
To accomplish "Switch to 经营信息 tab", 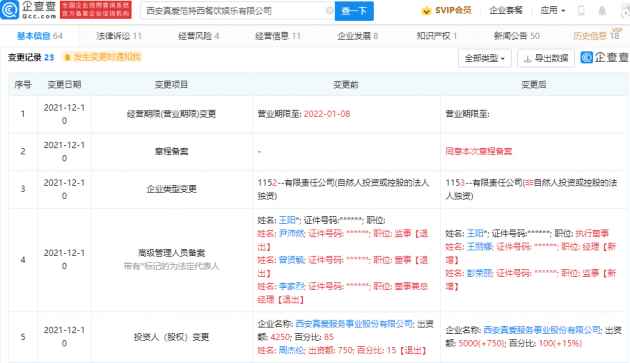I will (x=278, y=36).
